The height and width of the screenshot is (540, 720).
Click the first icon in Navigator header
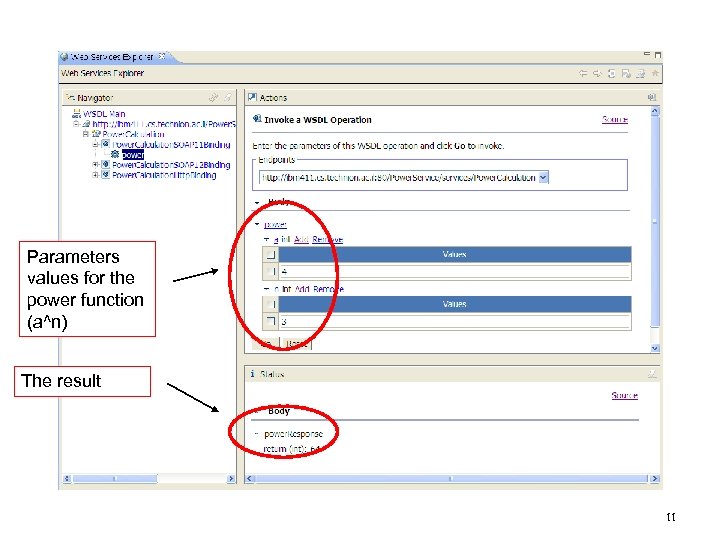pos(214,97)
